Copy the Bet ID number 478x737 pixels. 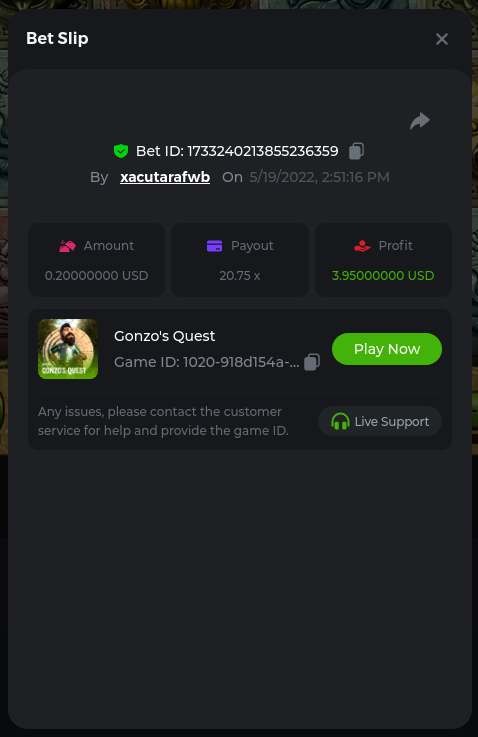click(x=356, y=151)
